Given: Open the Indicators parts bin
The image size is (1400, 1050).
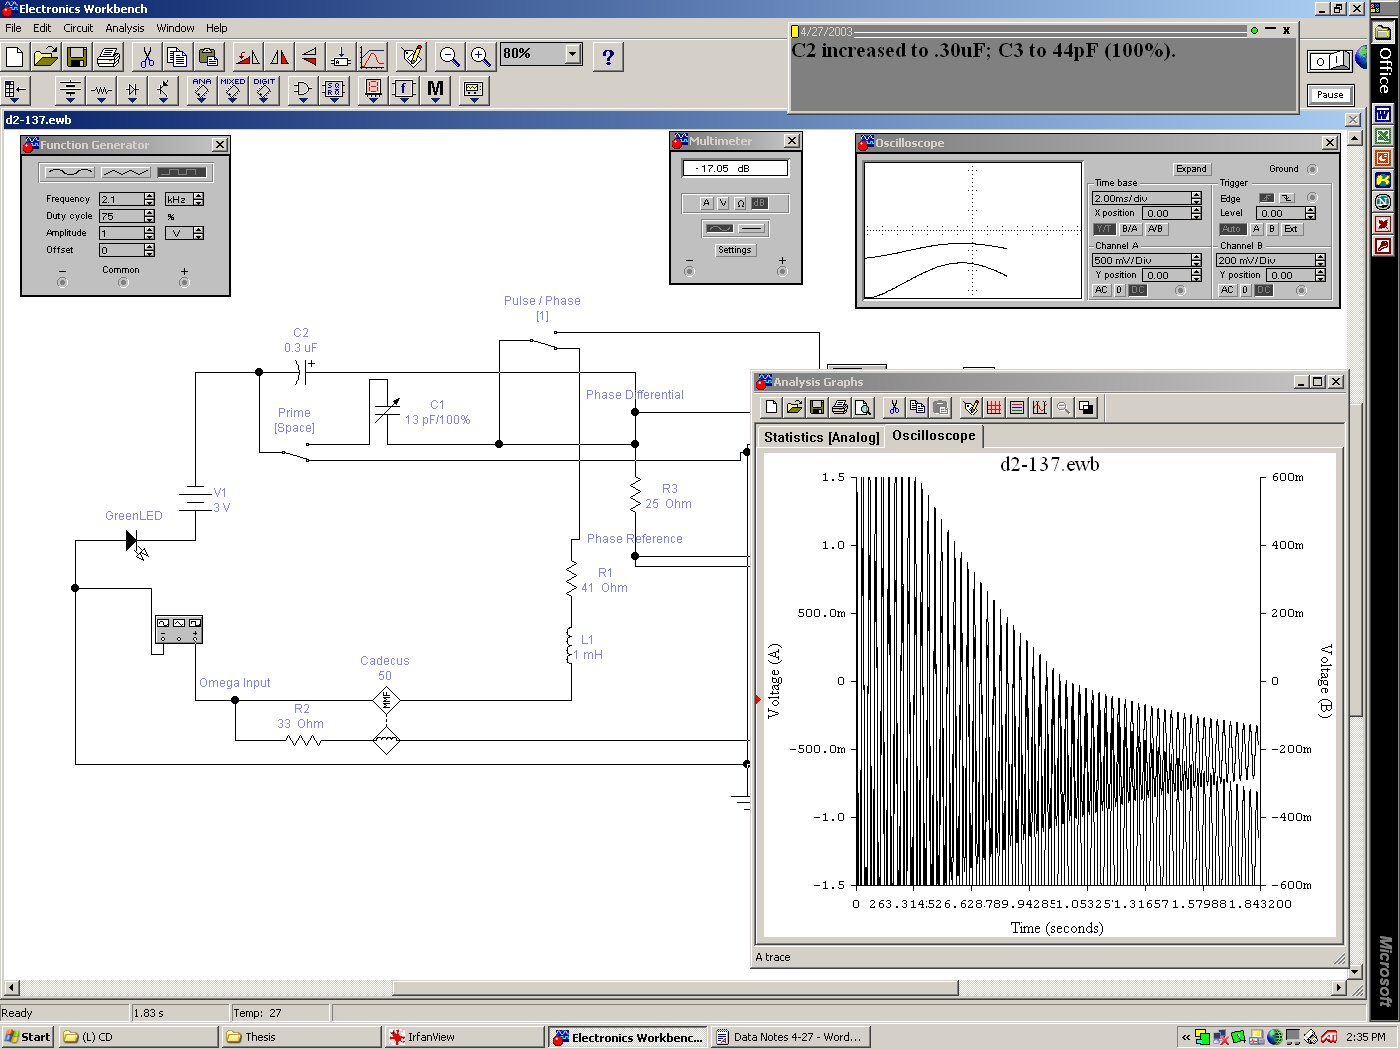Looking at the screenshot, I should [x=373, y=91].
